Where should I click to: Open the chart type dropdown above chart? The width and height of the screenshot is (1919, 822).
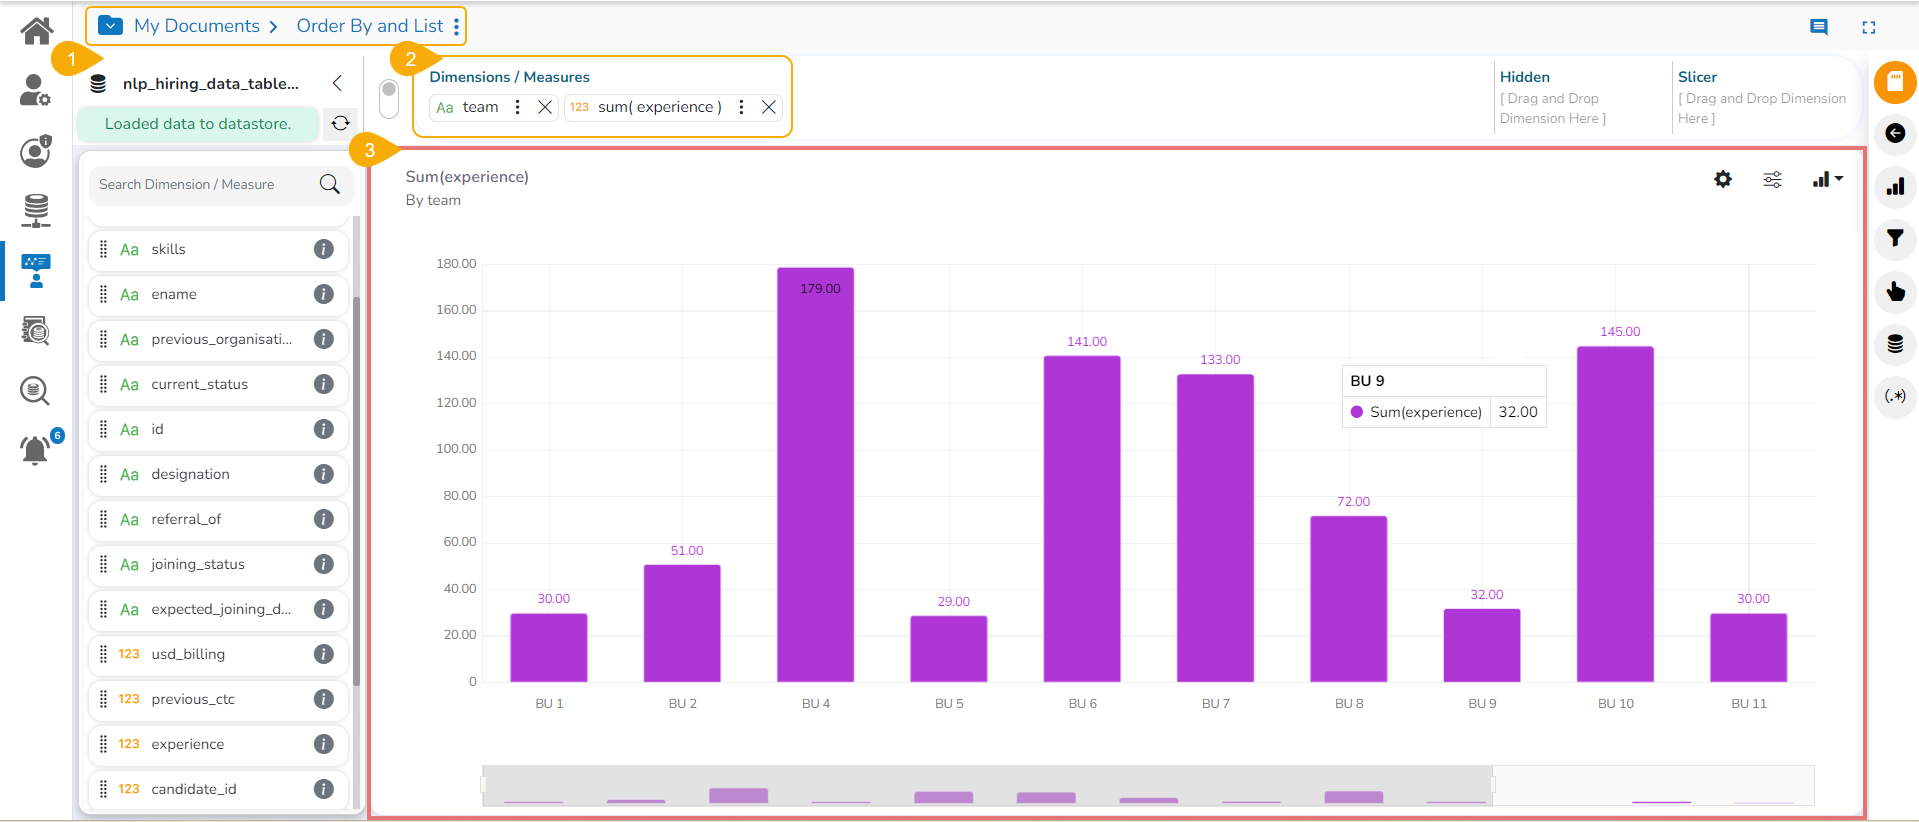click(1827, 179)
